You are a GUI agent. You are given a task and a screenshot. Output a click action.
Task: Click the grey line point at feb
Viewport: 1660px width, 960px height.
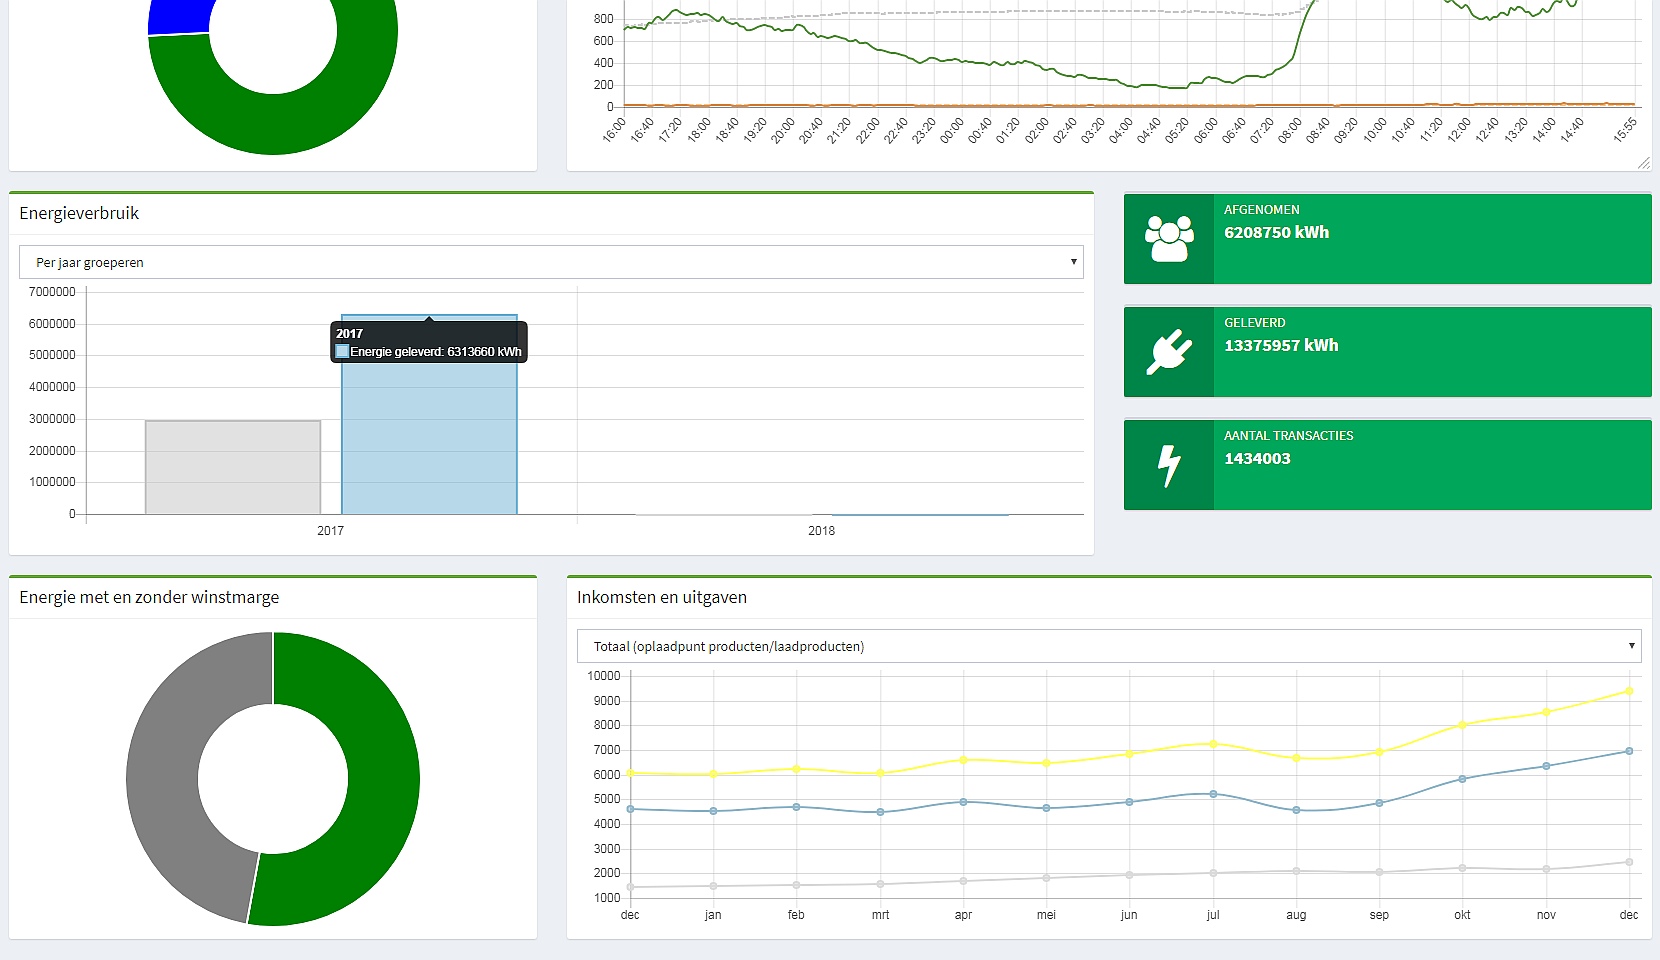(796, 885)
